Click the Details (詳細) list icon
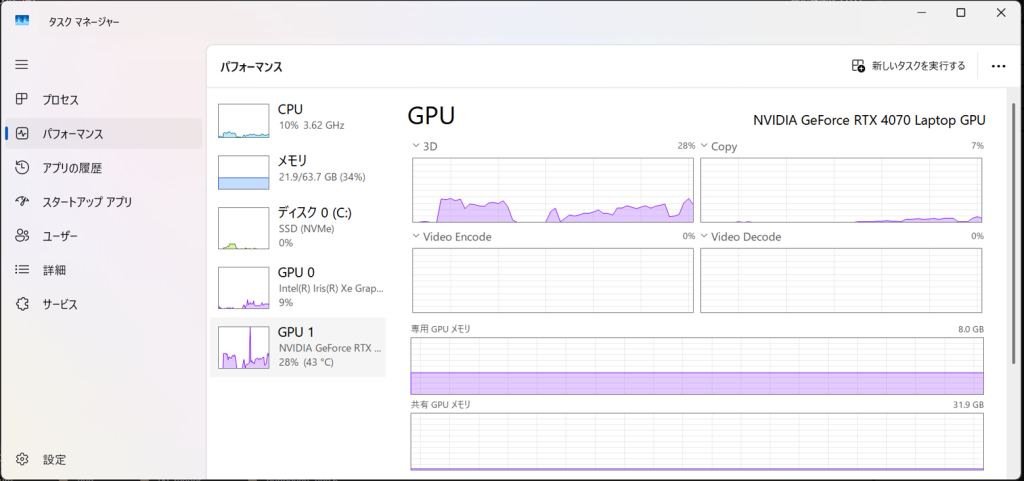Screen dimensions: 1024x481 pos(22,270)
